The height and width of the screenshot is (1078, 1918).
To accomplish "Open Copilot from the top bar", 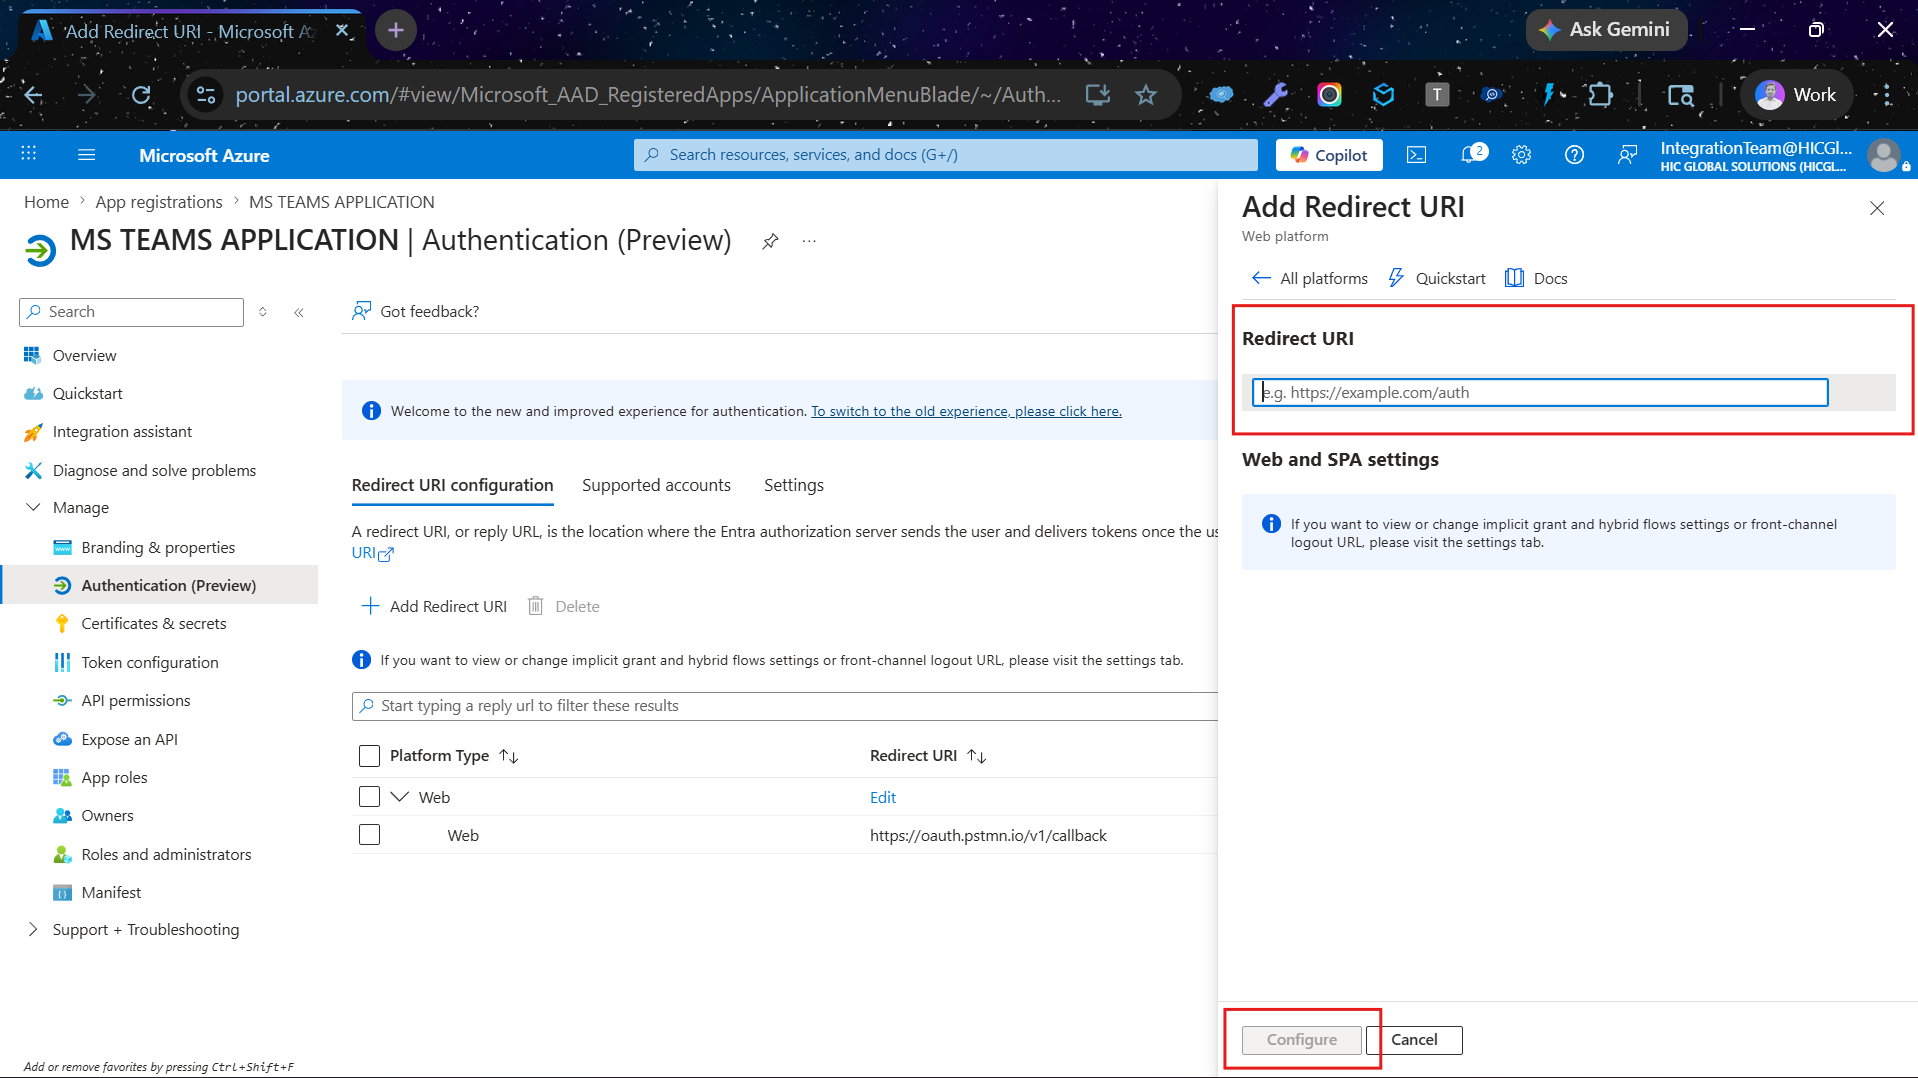I will [1329, 155].
